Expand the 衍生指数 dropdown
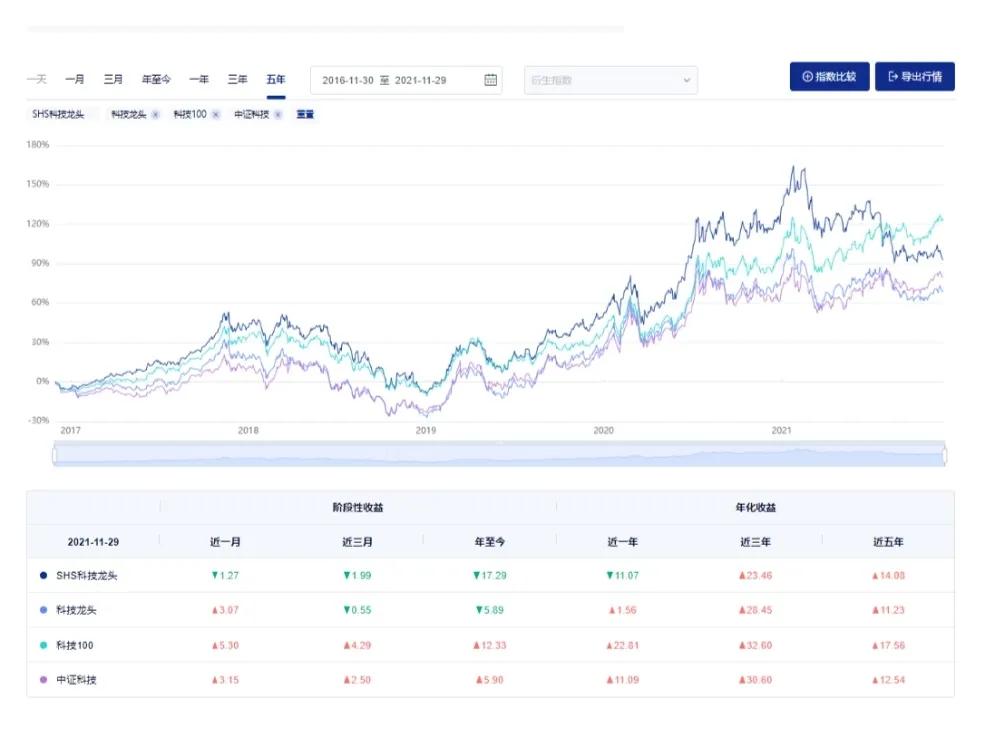Screen dimensions: 987x736 (x=610, y=80)
